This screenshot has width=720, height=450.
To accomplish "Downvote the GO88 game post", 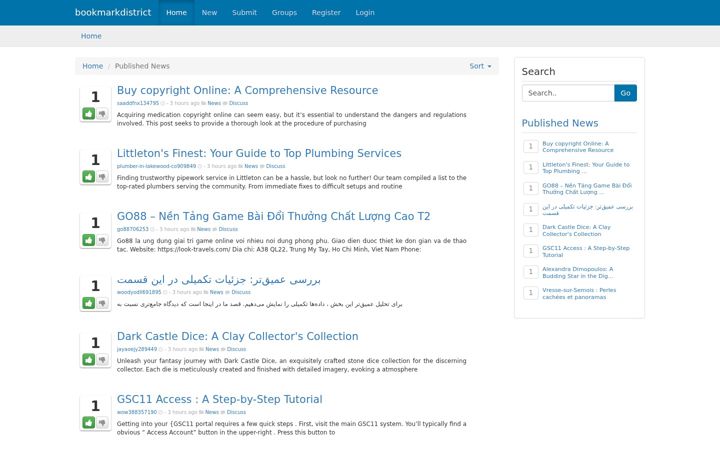I will pos(102,240).
